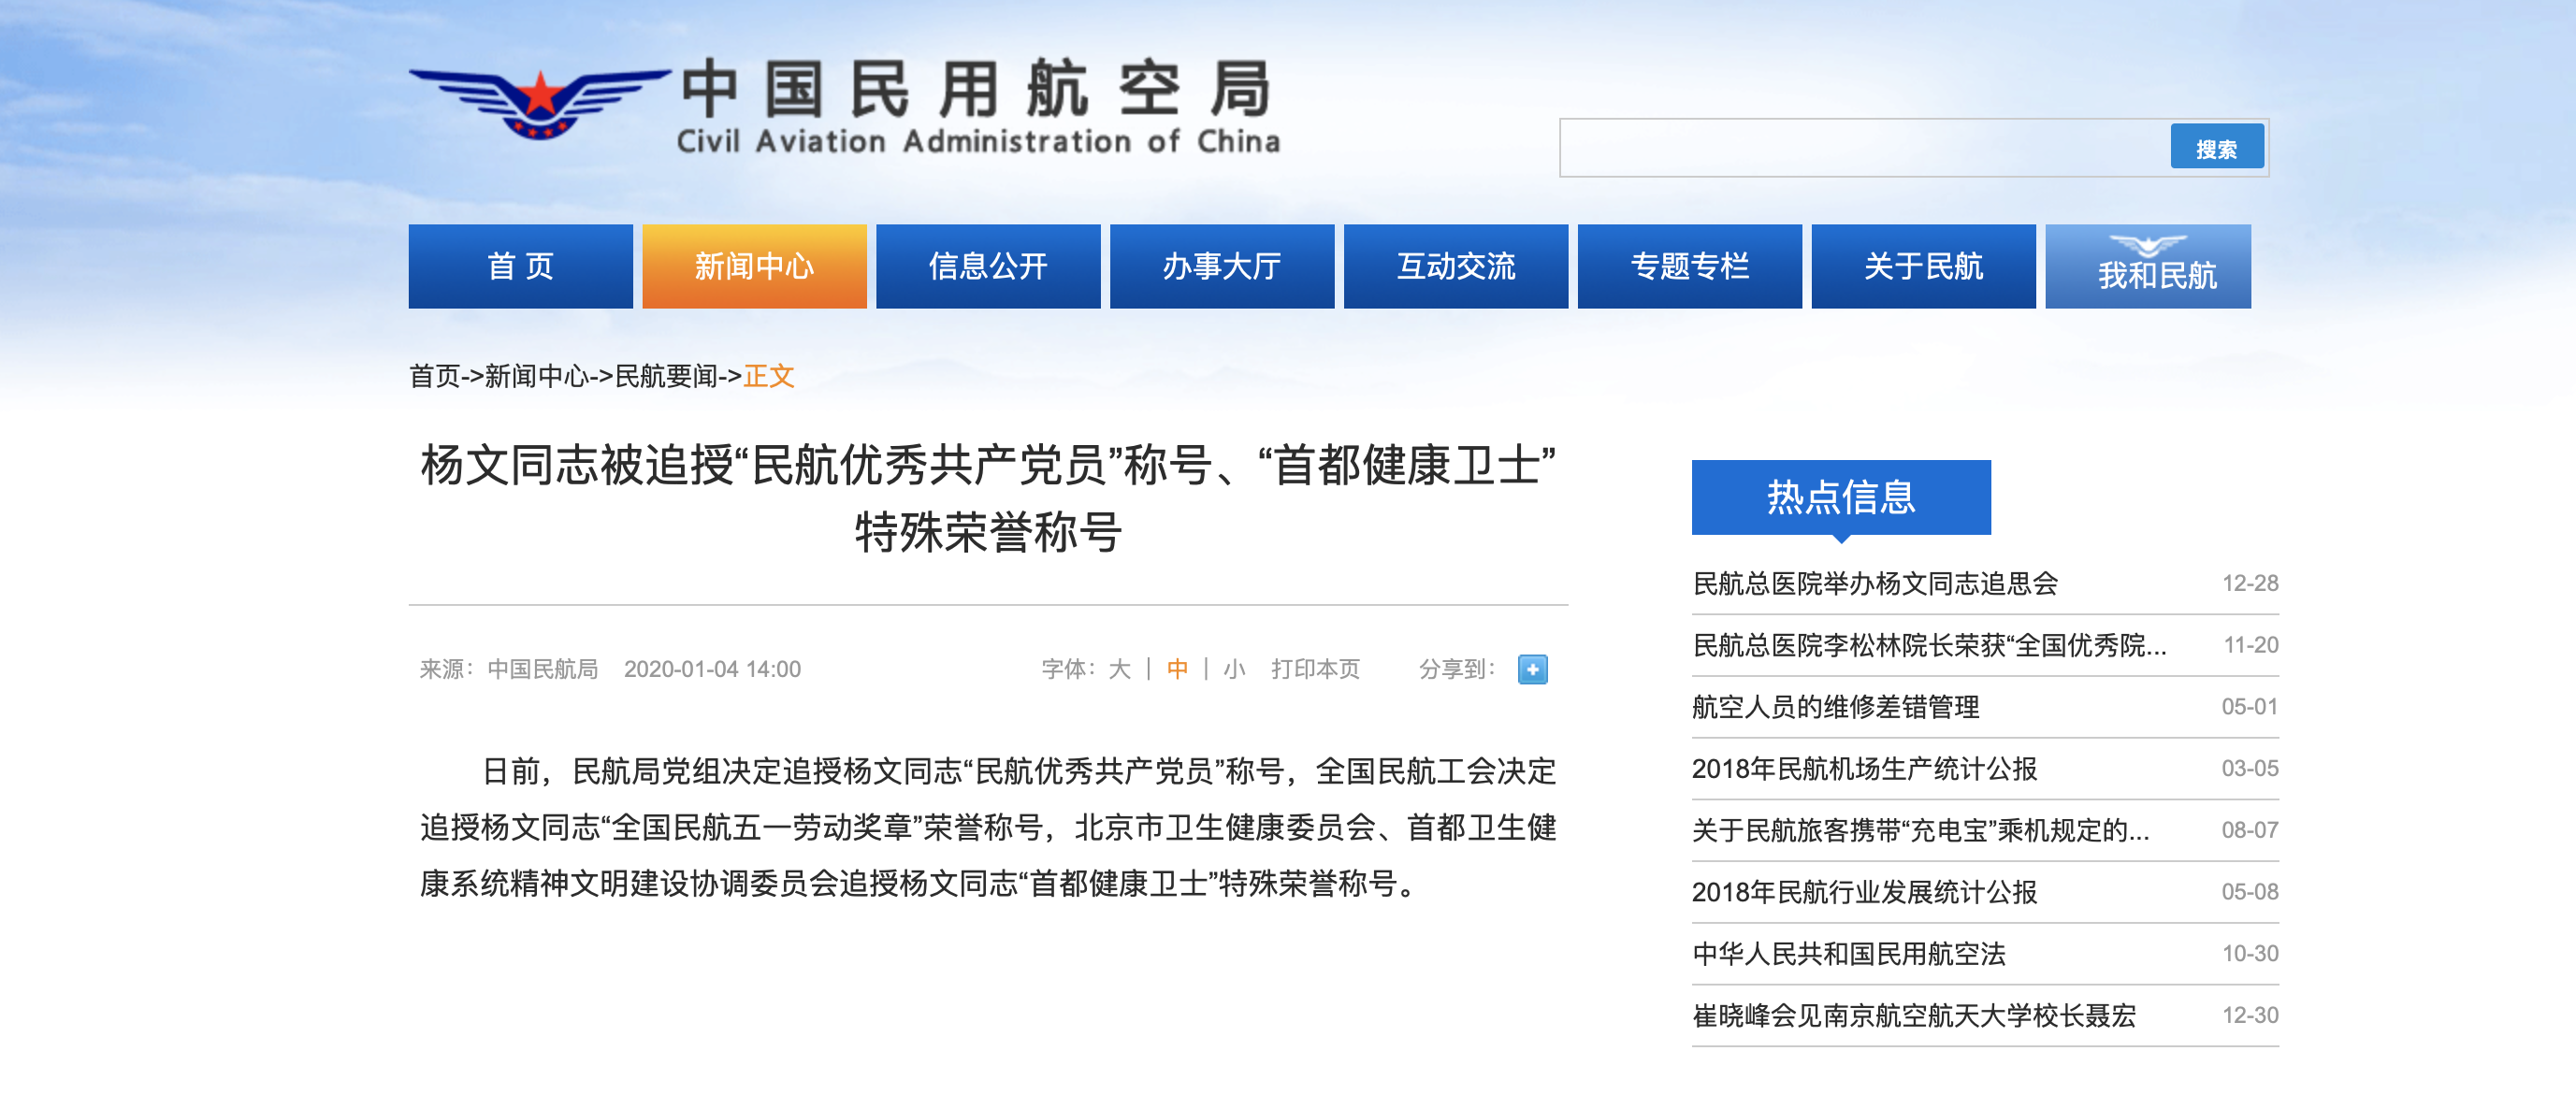Open 2018年民航行业发展统计公报 link
The height and width of the screenshot is (1094, 2576).
(1864, 892)
